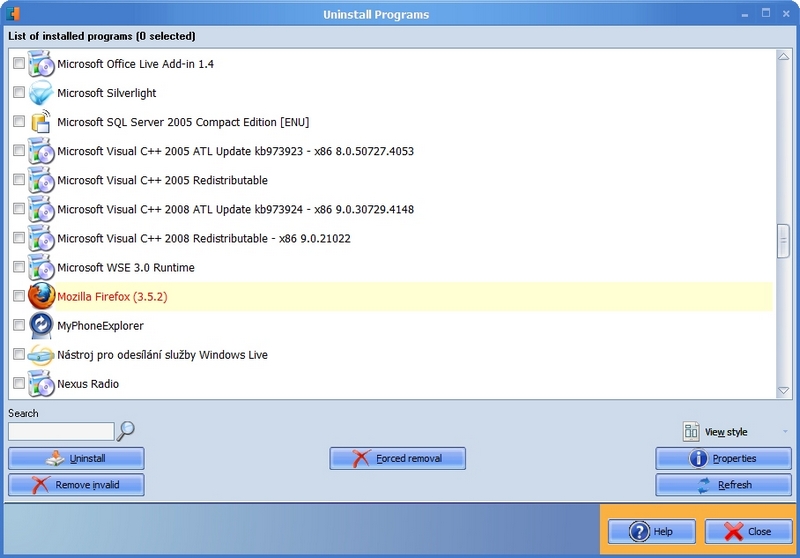Select Nástroj pro odesílání služby Windows Live text

[162, 355]
